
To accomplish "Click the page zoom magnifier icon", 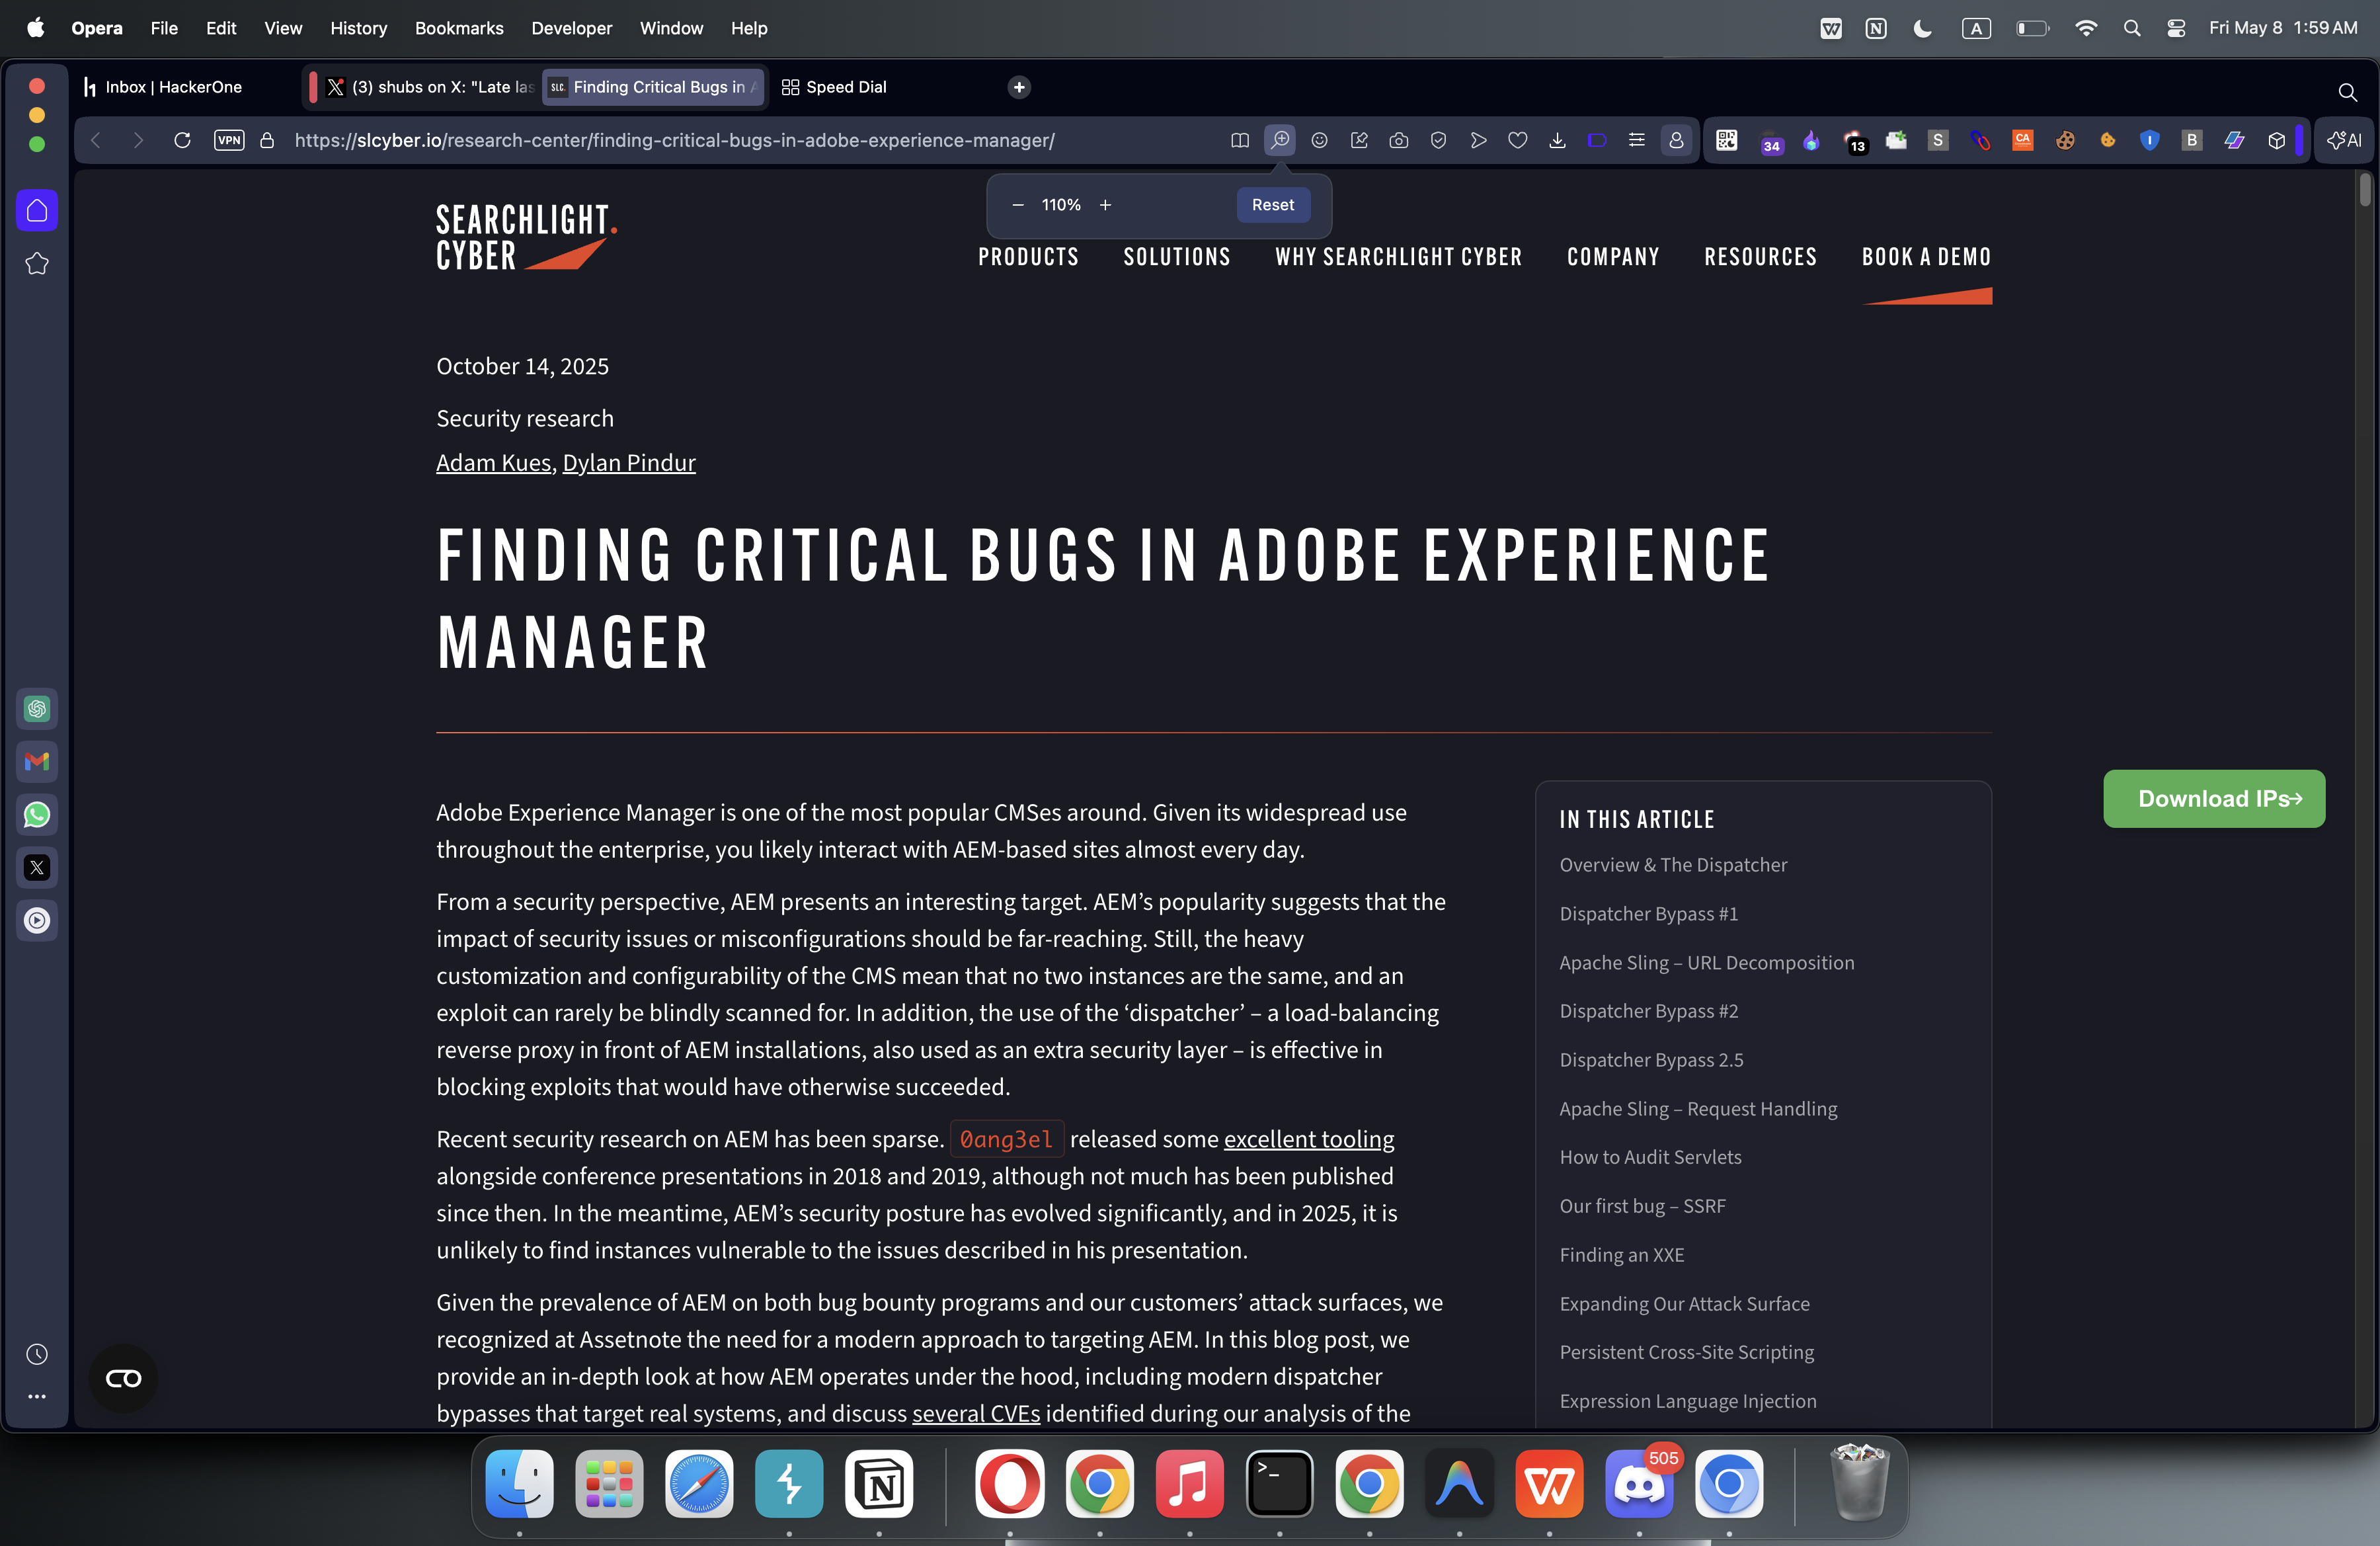I will [x=1280, y=140].
